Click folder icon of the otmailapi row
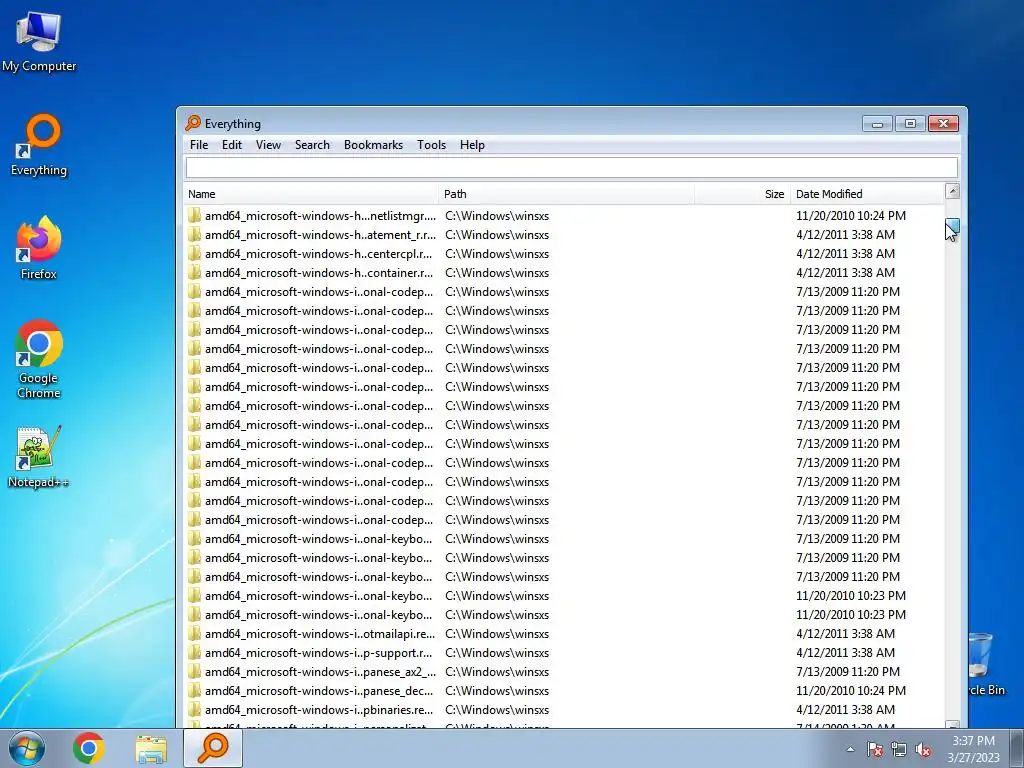The width and height of the screenshot is (1024, 768). (x=194, y=633)
